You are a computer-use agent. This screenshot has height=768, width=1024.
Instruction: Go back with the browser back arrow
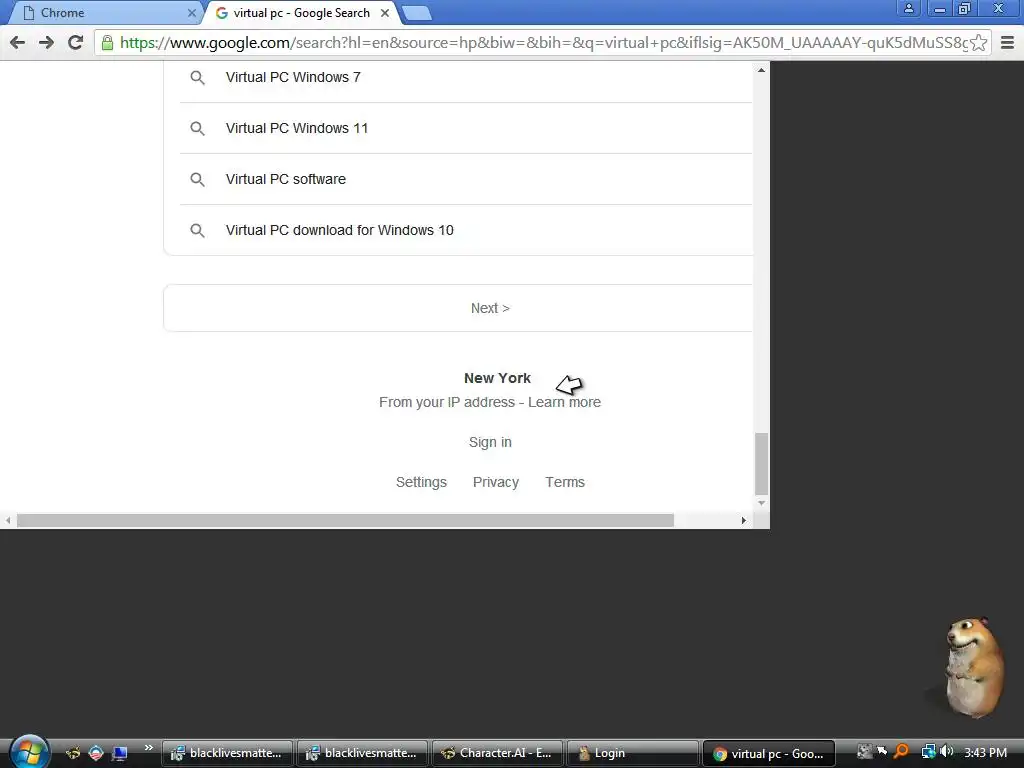pyautogui.click(x=18, y=43)
